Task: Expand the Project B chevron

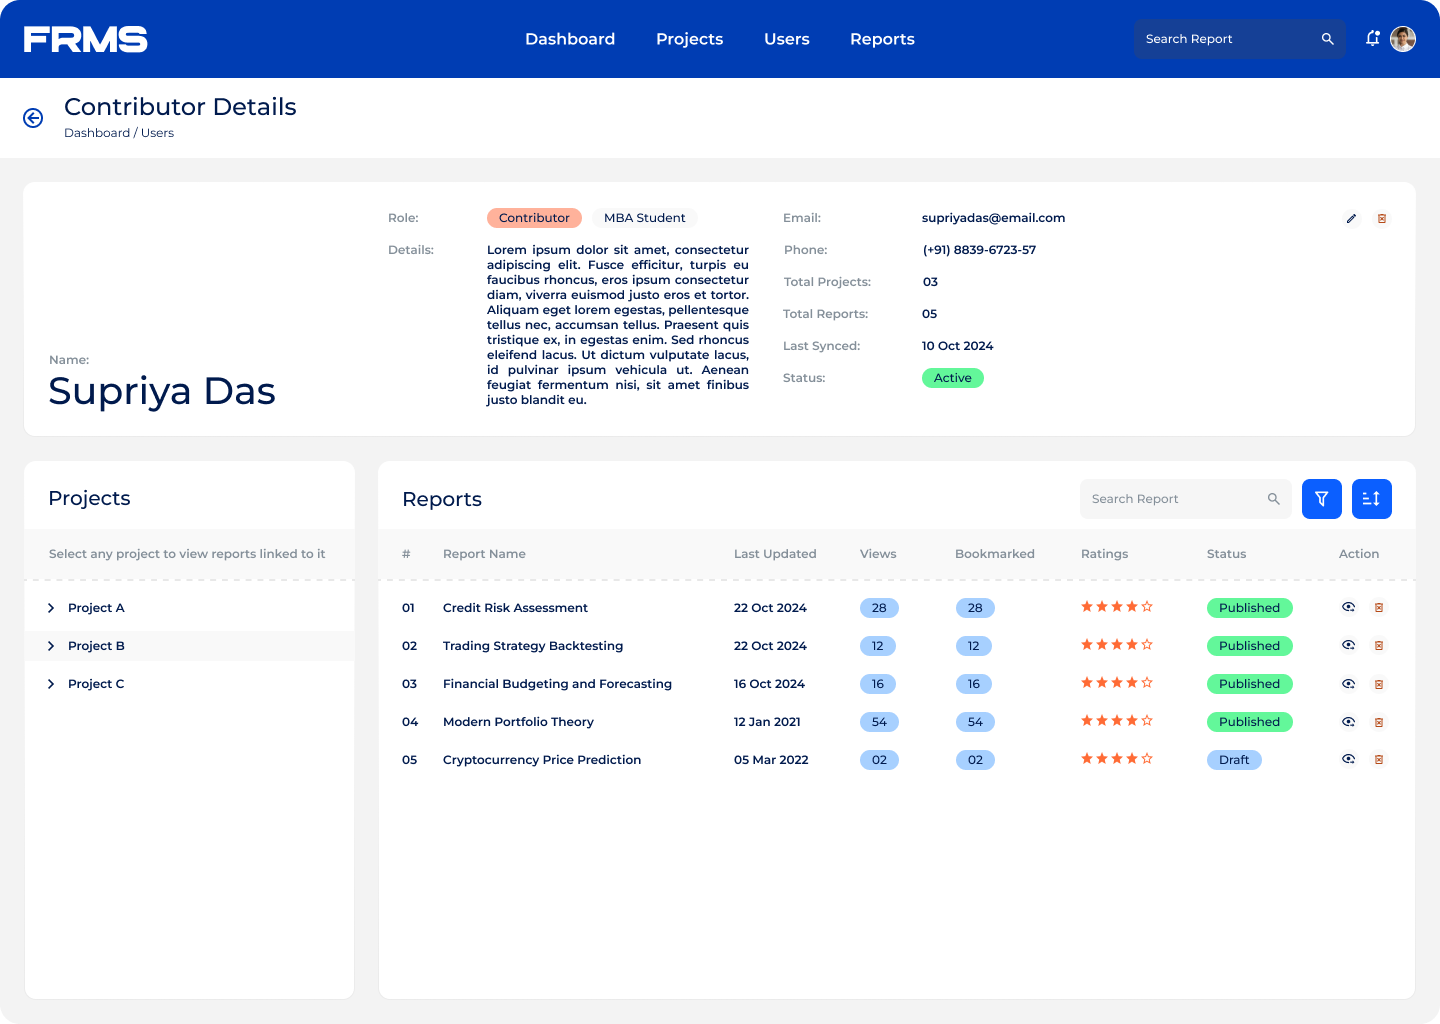Action: coord(51,646)
